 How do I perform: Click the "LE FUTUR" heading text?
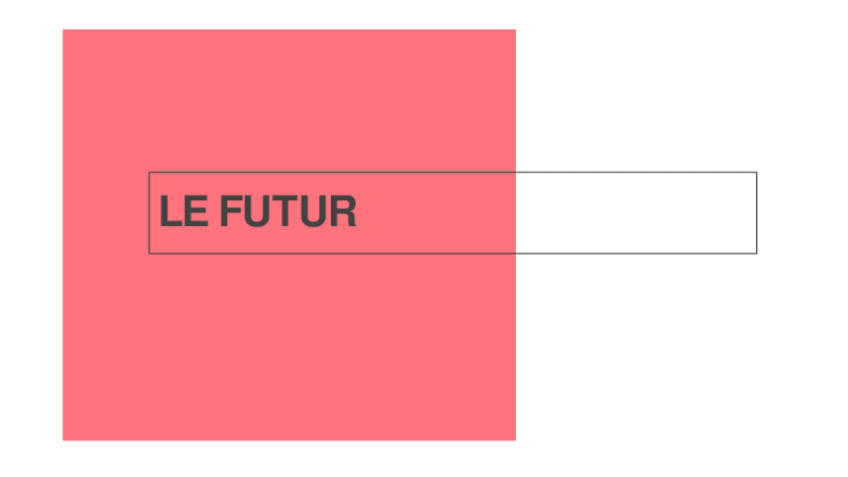click(x=258, y=212)
